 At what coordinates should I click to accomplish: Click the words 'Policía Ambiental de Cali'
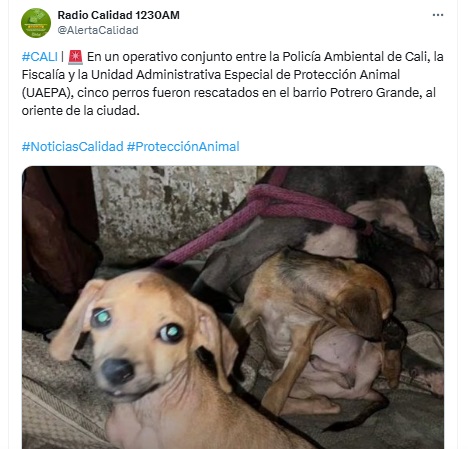pos(355,57)
